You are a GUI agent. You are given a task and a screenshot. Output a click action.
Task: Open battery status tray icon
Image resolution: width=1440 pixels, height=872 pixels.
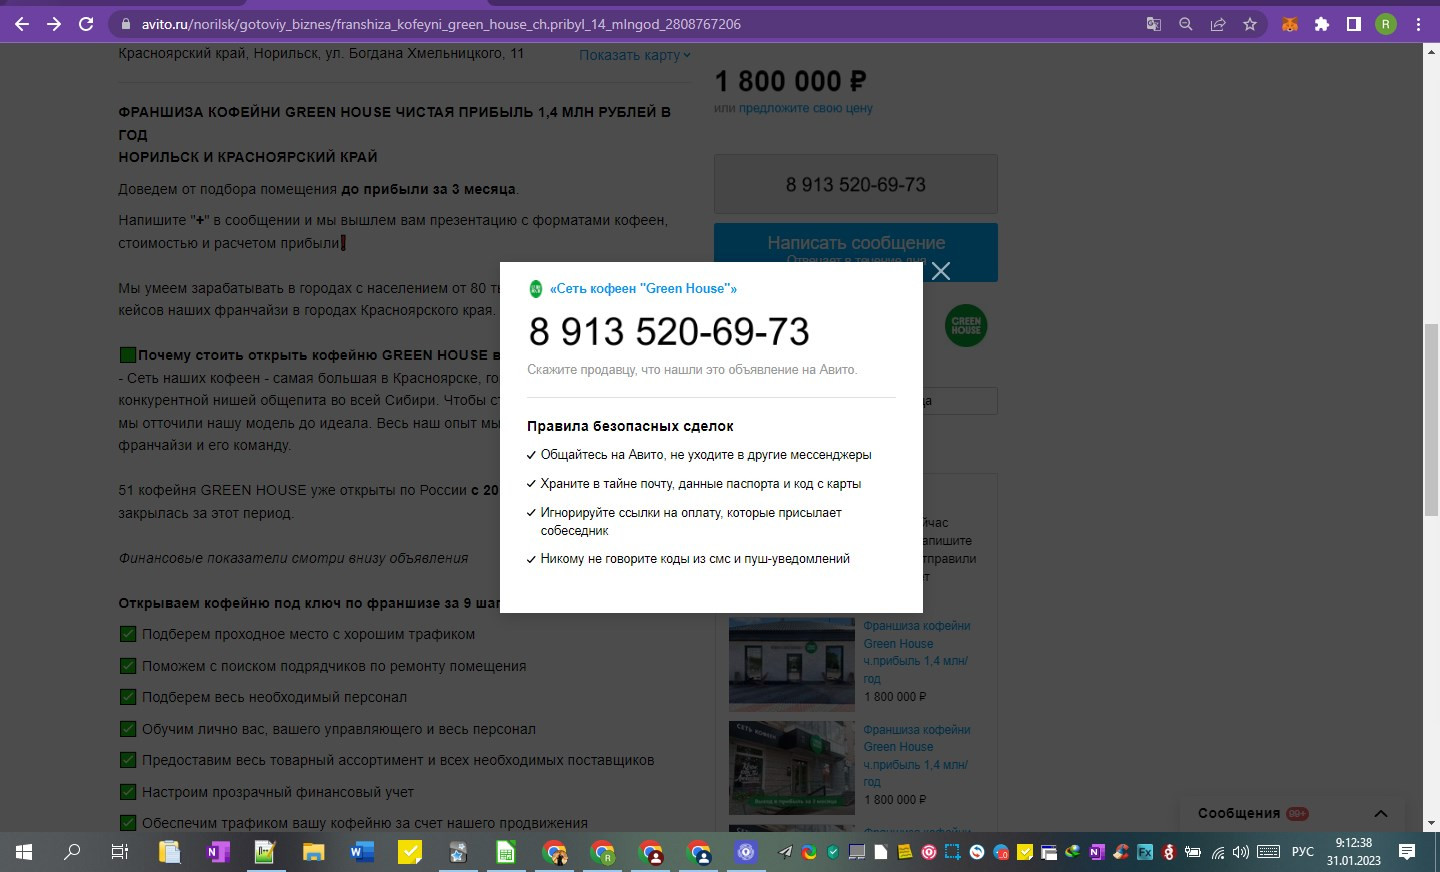(1193, 852)
